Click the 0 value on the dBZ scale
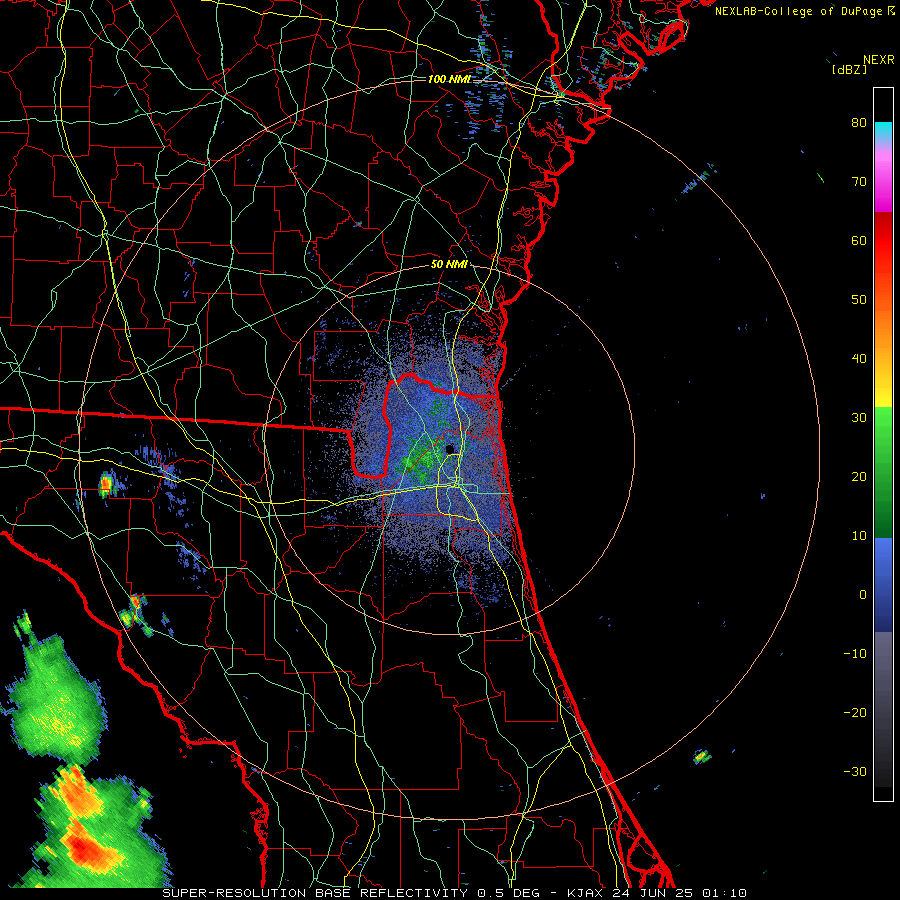 click(863, 595)
